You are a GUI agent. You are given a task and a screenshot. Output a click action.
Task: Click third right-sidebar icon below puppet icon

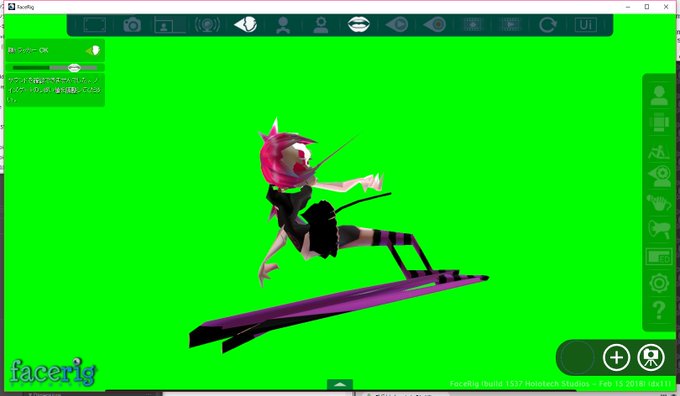click(x=659, y=152)
